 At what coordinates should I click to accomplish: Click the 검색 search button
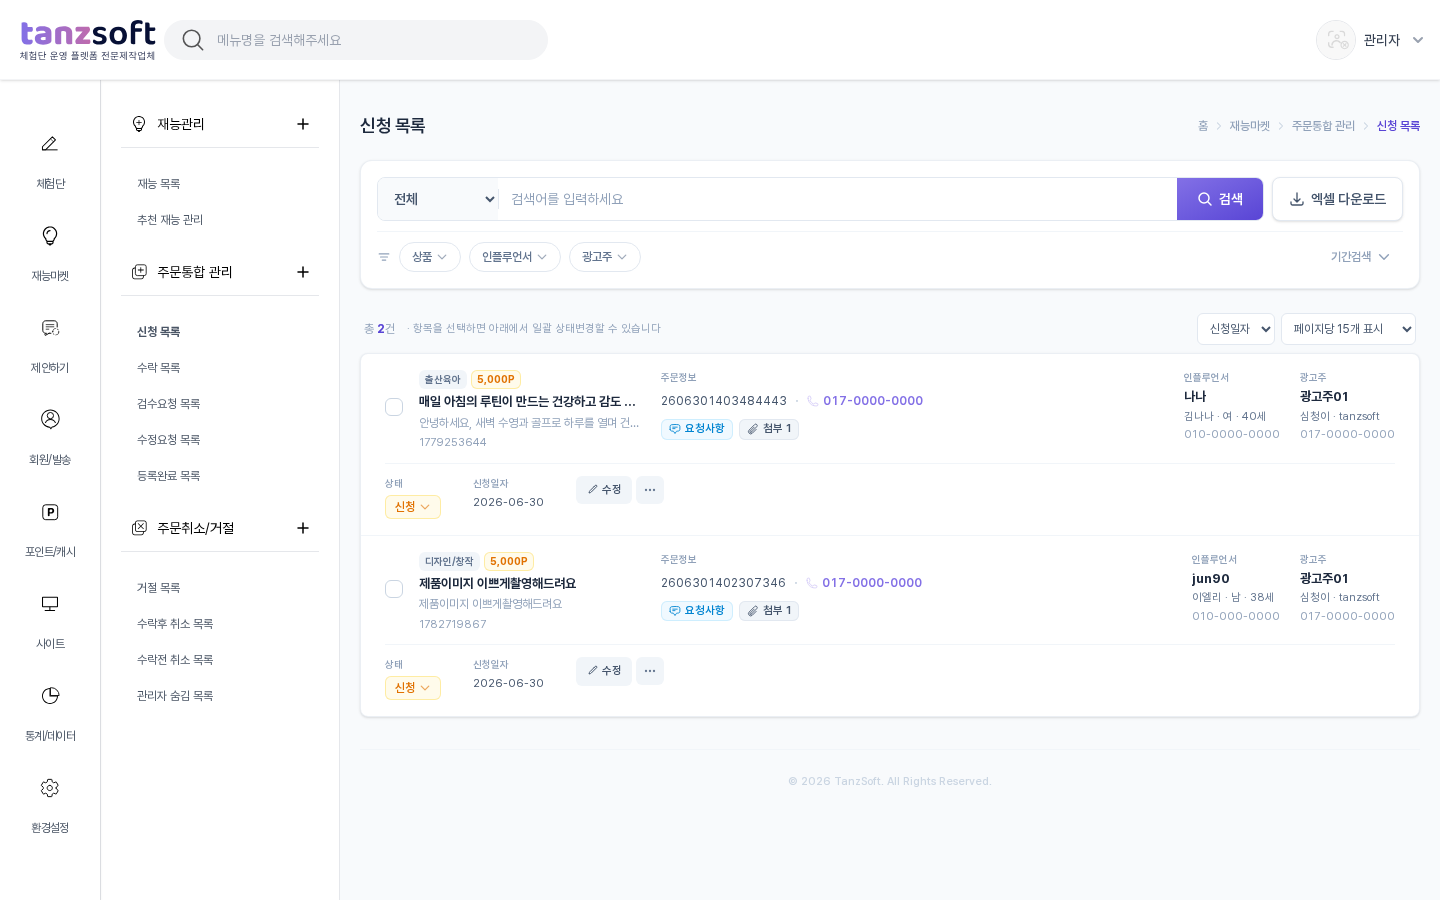(x=1220, y=199)
